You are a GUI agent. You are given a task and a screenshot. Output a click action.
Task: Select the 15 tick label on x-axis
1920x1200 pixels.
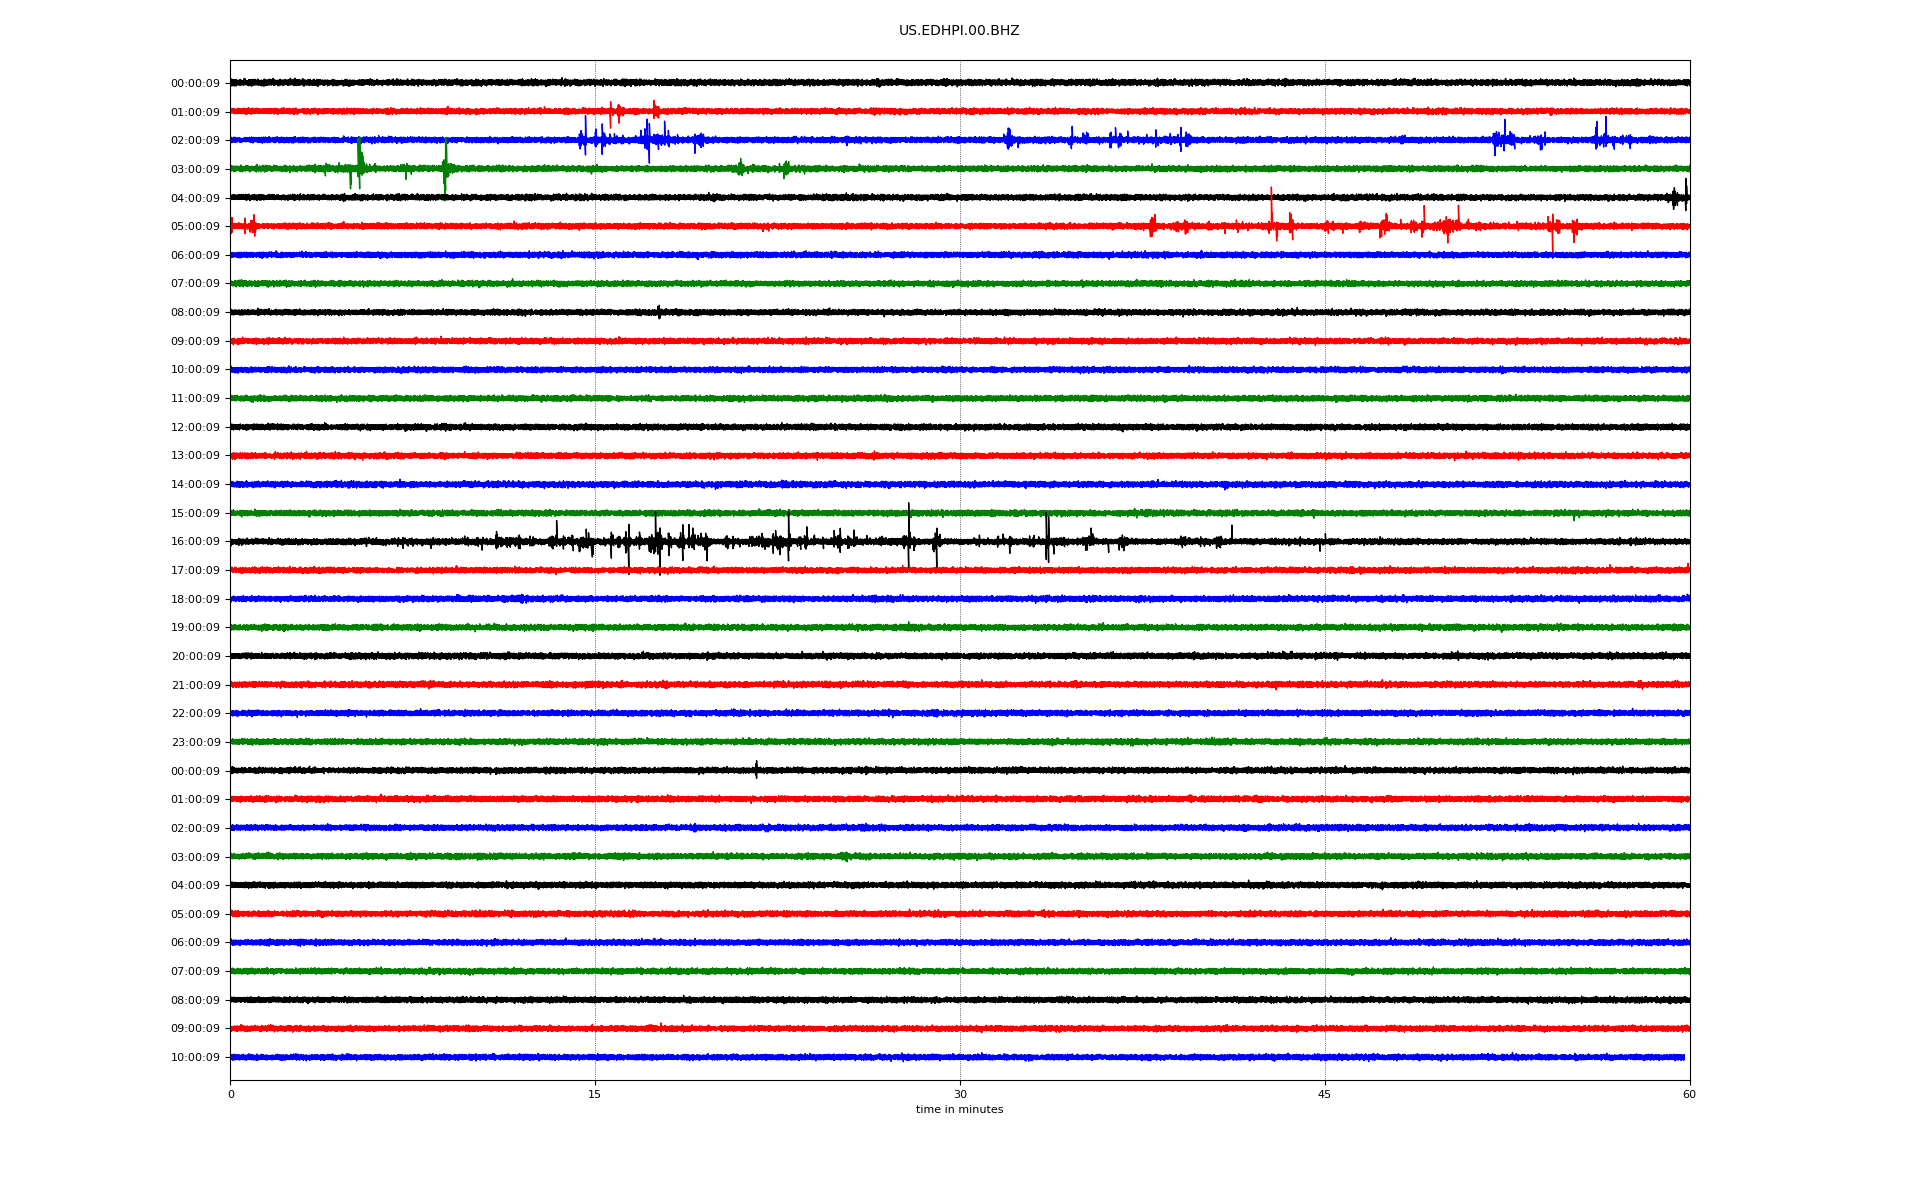(x=595, y=1094)
